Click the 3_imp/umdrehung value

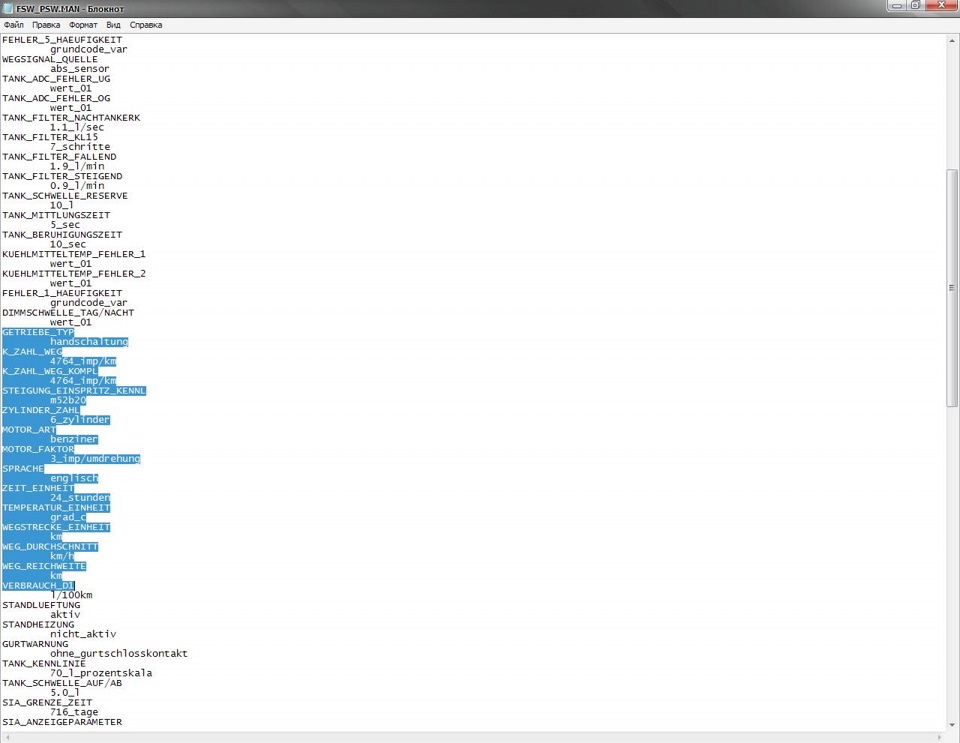coord(96,459)
